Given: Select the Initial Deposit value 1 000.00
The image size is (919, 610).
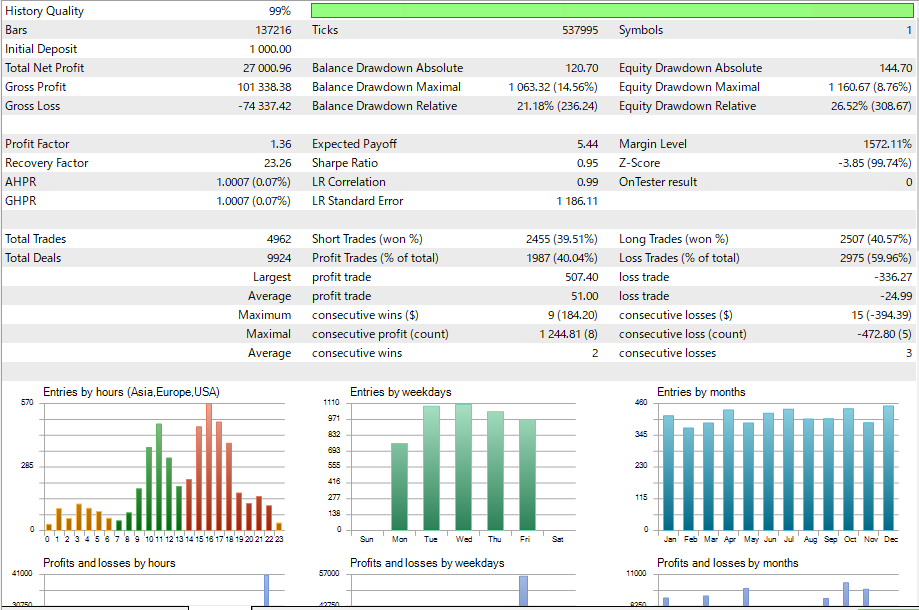Looking at the screenshot, I should (270, 49).
